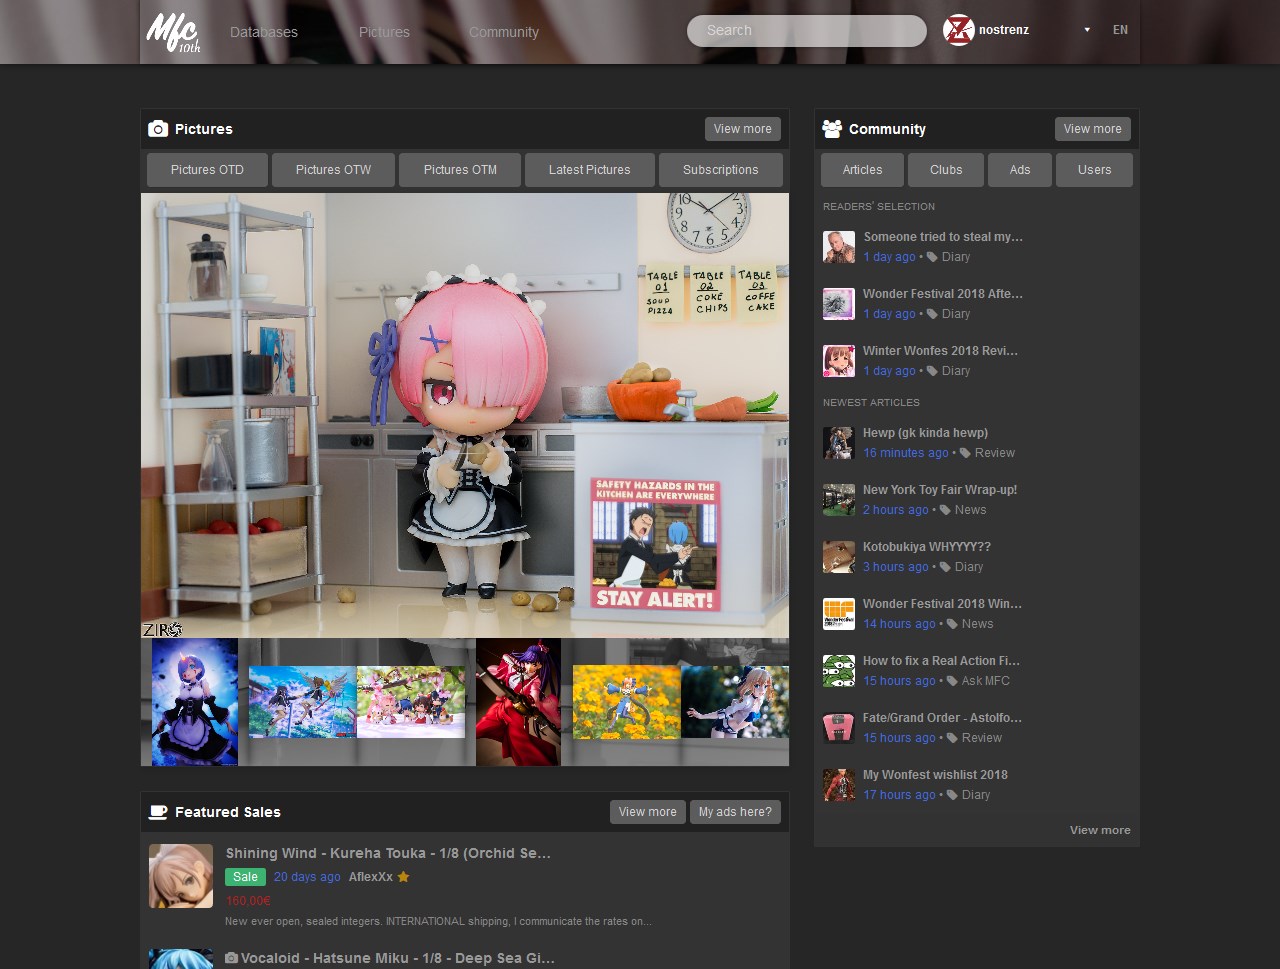Click the Review tag under 'Hewp (gk kinda hewp)'
The width and height of the screenshot is (1280, 969).
click(995, 453)
